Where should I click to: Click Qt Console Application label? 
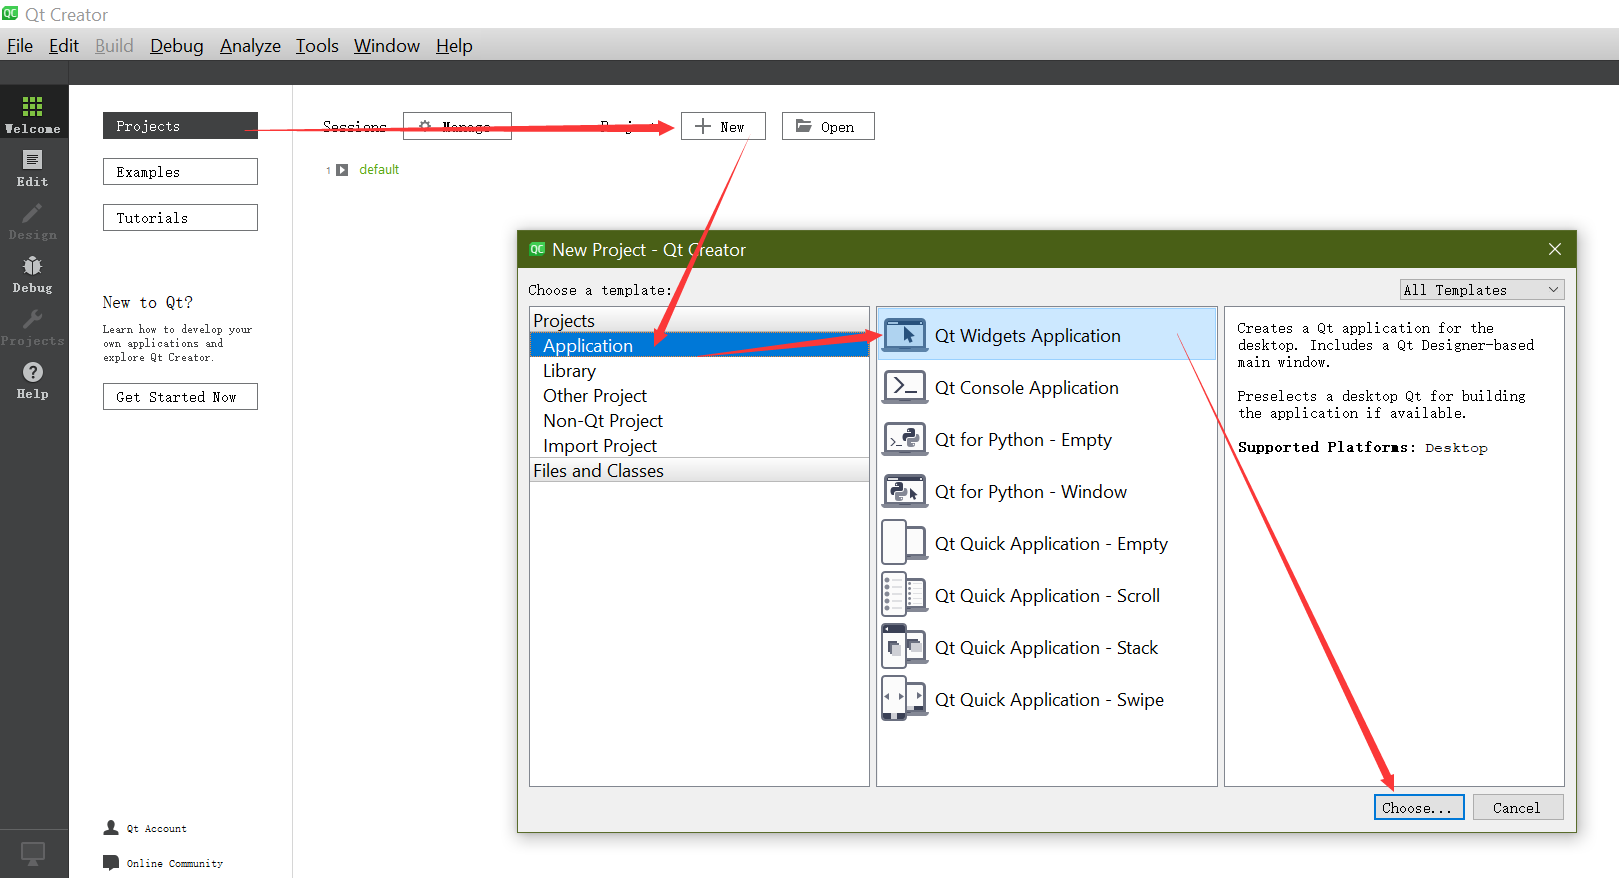(1026, 388)
